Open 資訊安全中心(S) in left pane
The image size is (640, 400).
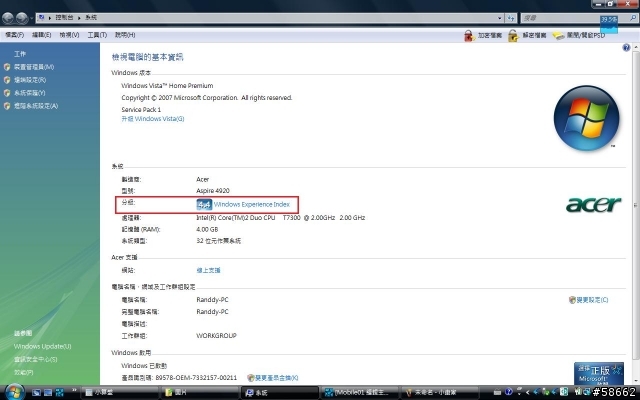pyautogui.click(x=36, y=360)
